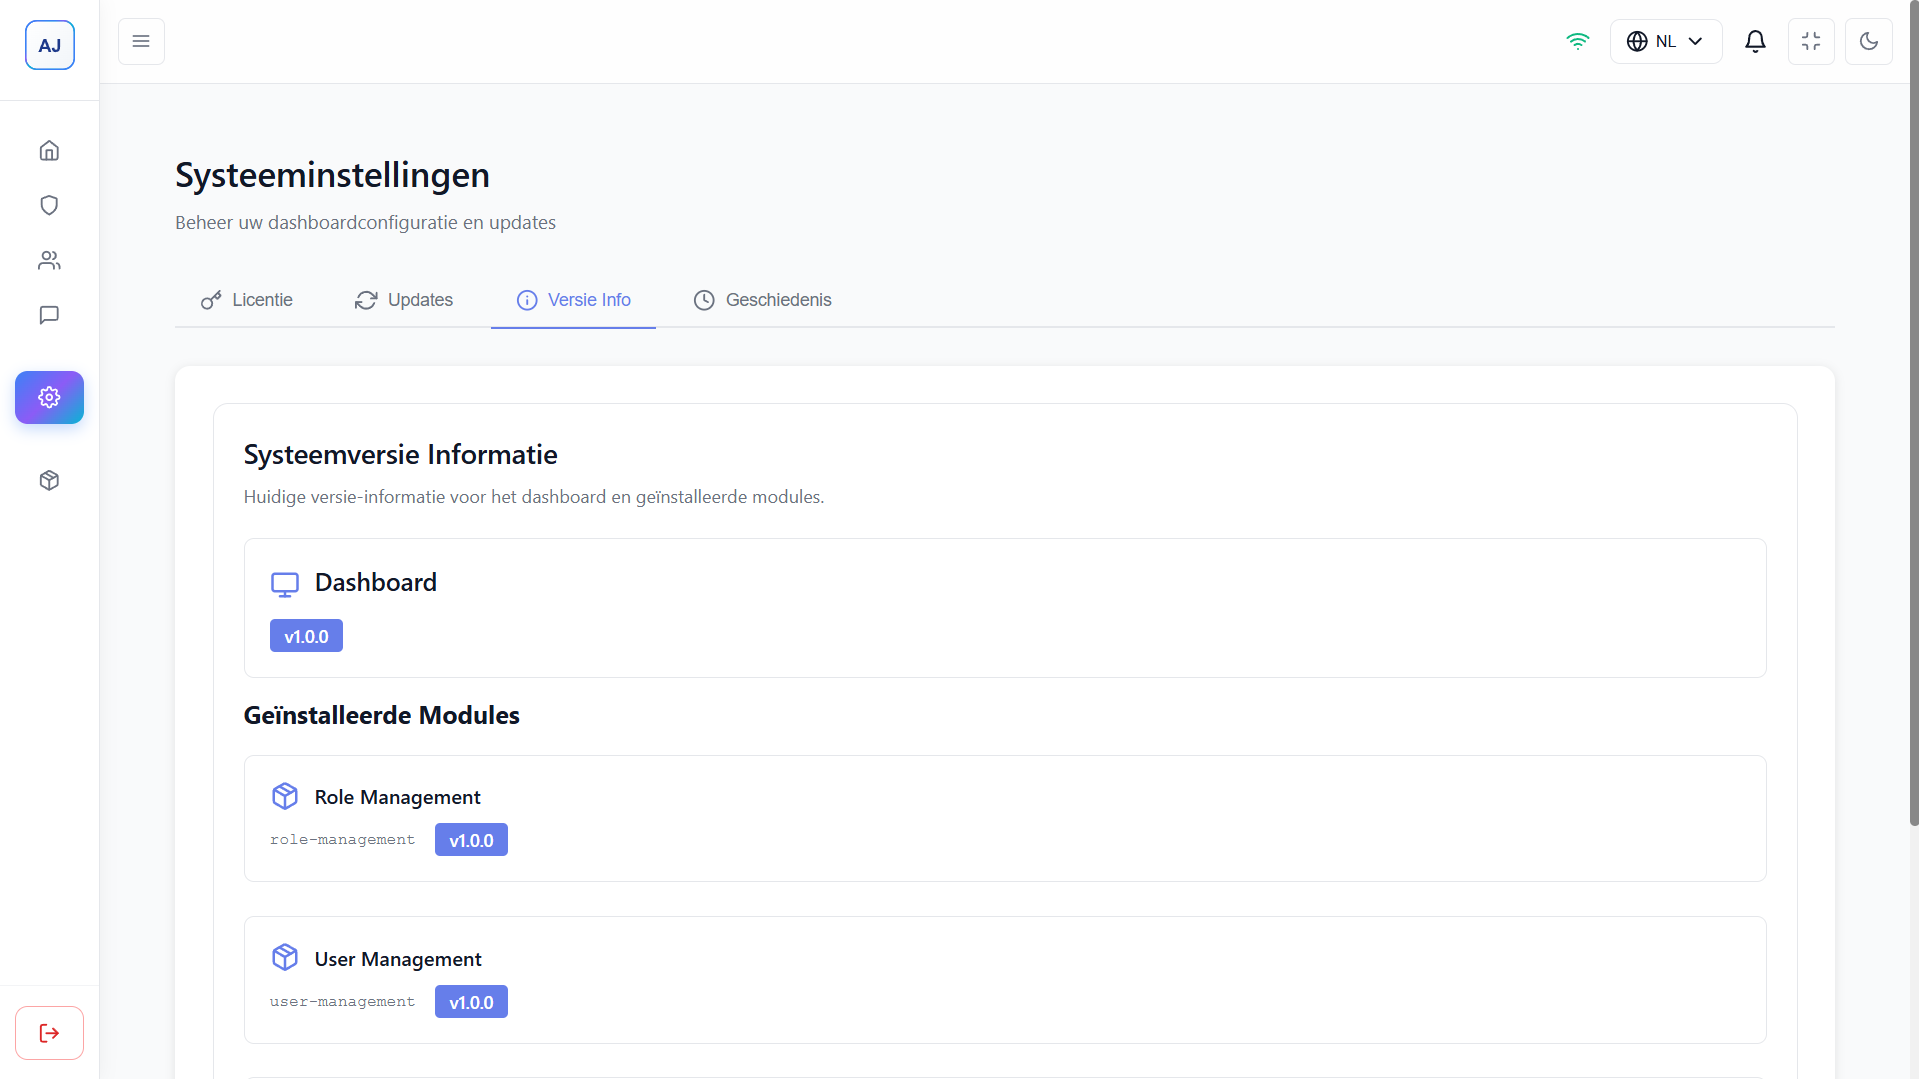Open the Home sidebar icon
Screen dimensions: 1919x1079
click(49, 150)
